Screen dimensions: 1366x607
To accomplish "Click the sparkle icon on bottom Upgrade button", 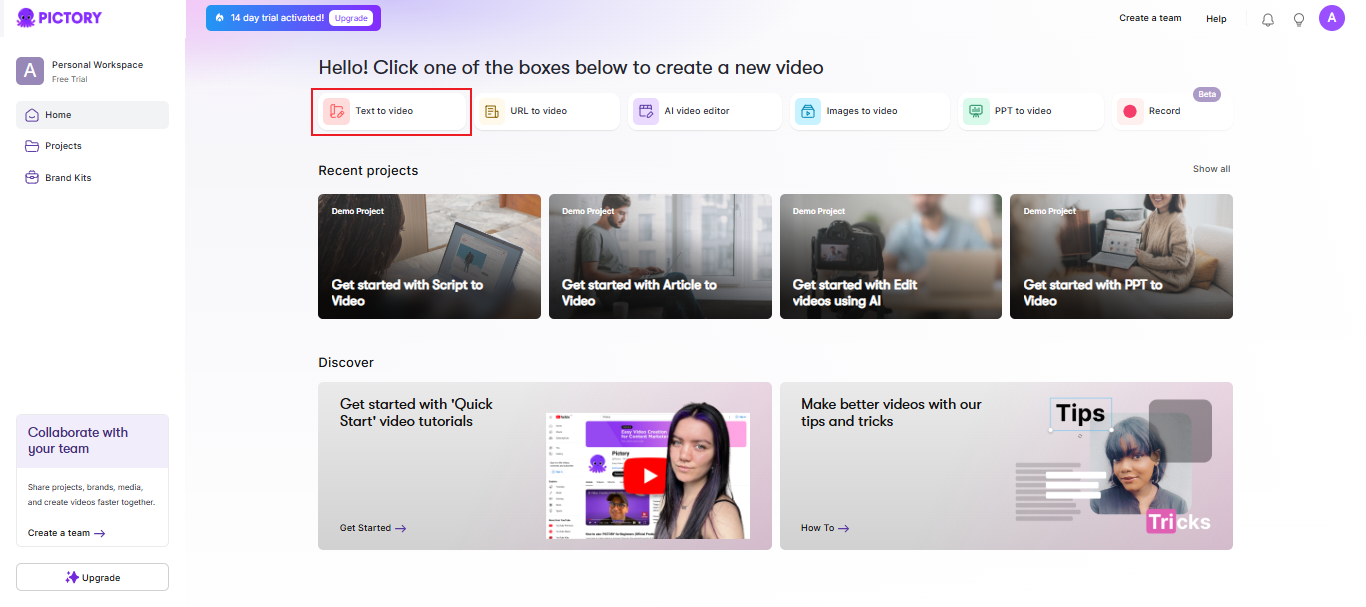I will tap(72, 577).
